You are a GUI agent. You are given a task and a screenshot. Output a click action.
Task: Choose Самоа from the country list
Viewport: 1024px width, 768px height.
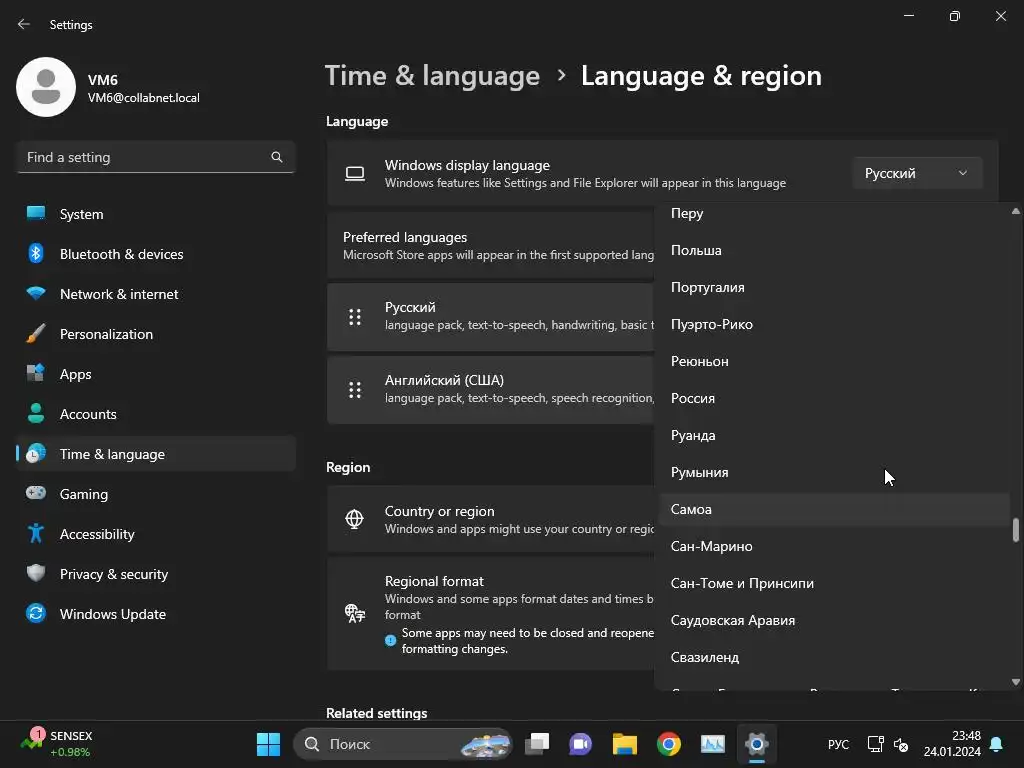click(x=833, y=509)
